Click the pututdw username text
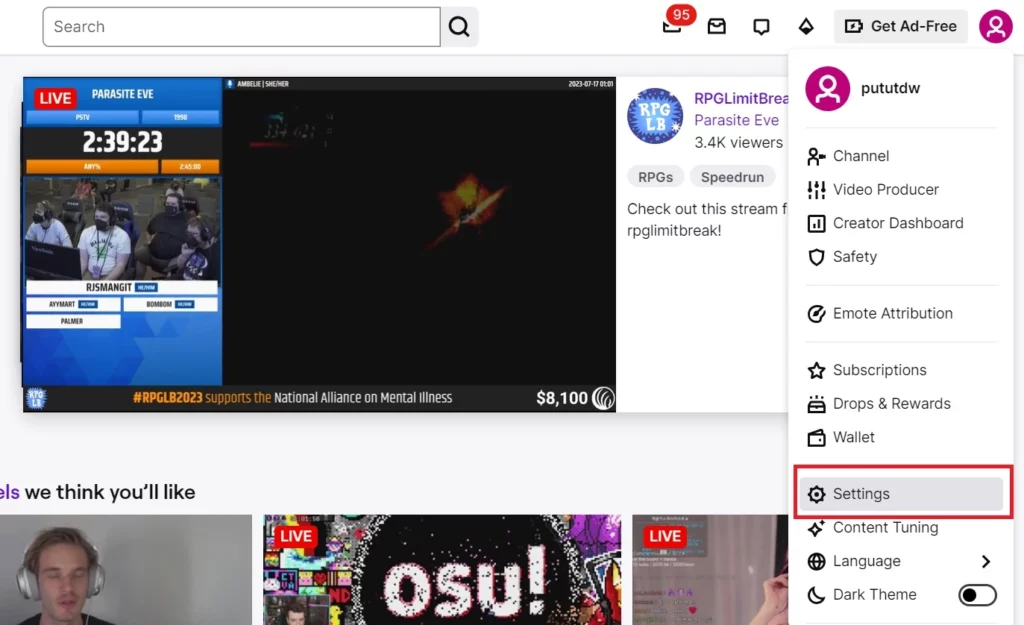 890,88
